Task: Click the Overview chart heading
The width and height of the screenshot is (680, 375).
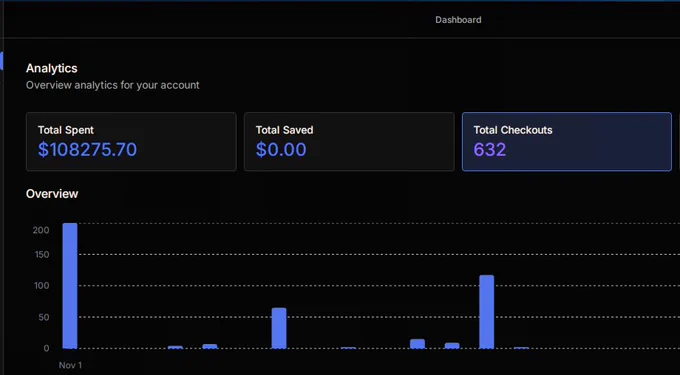Action: pos(52,194)
